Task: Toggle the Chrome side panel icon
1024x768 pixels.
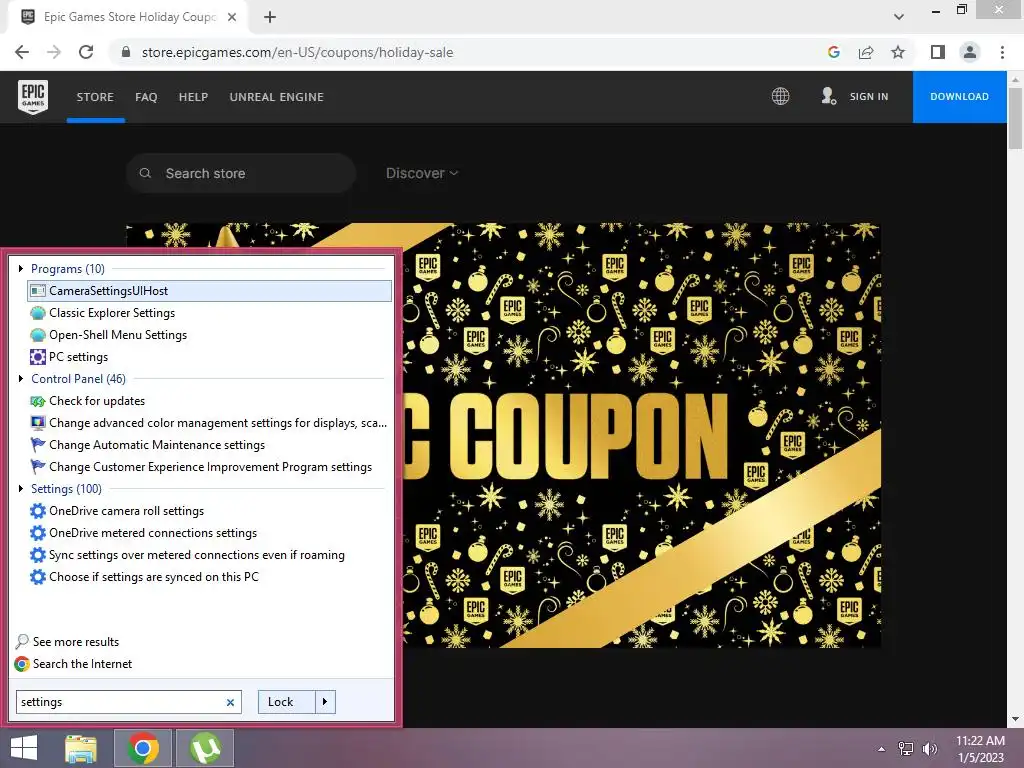Action: coord(938,52)
